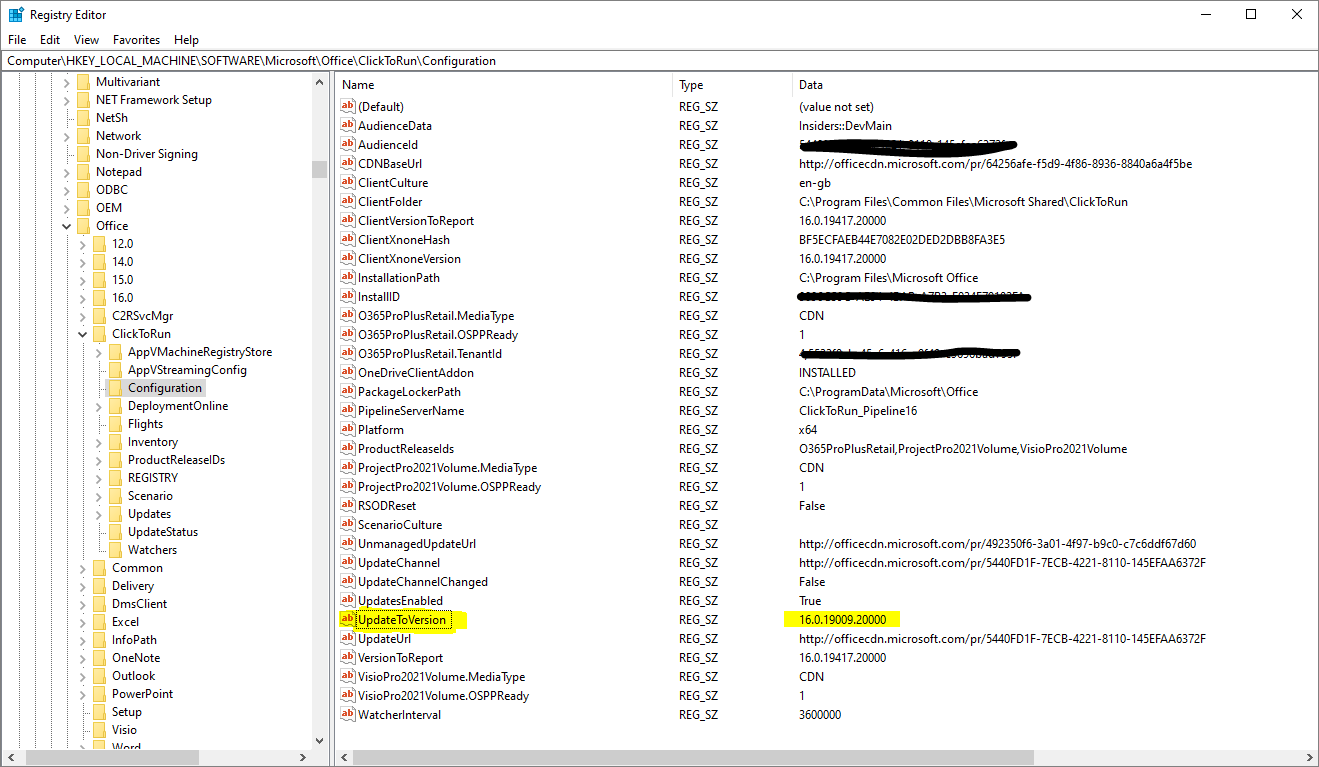Select the UpdateStatus tree key
This screenshot has width=1319, height=767.
point(163,532)
